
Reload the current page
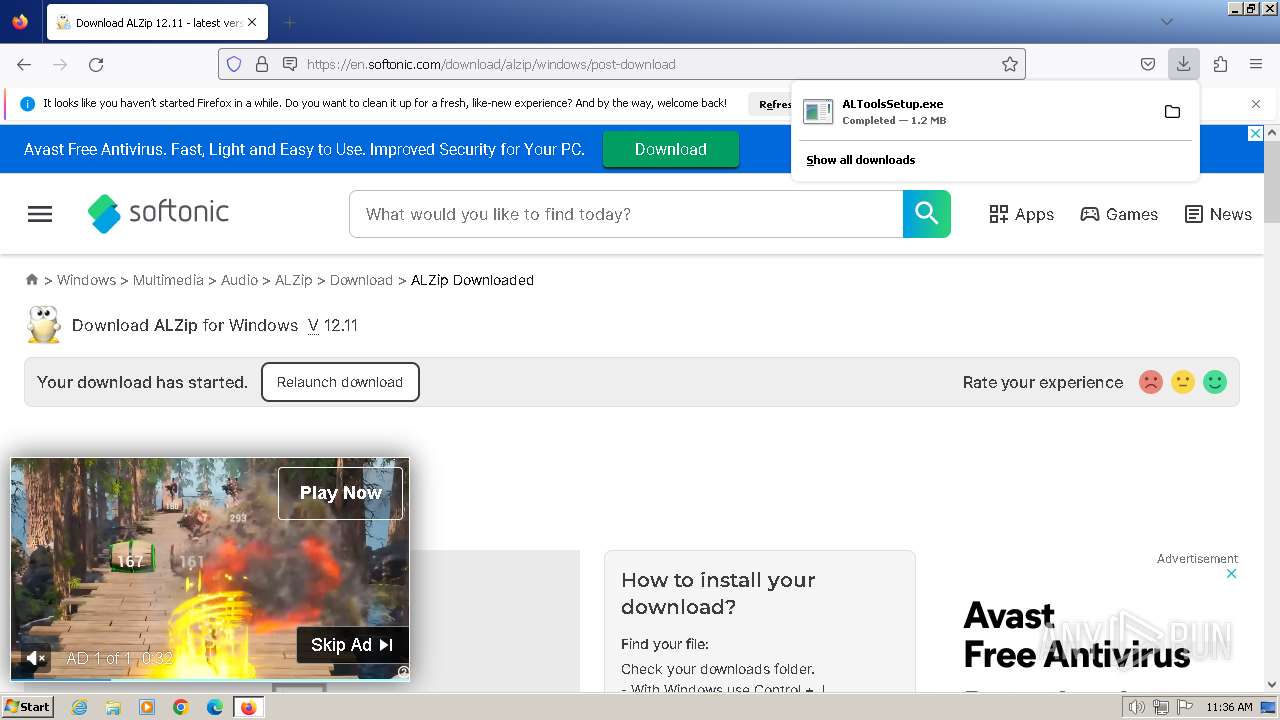(96, 64)
